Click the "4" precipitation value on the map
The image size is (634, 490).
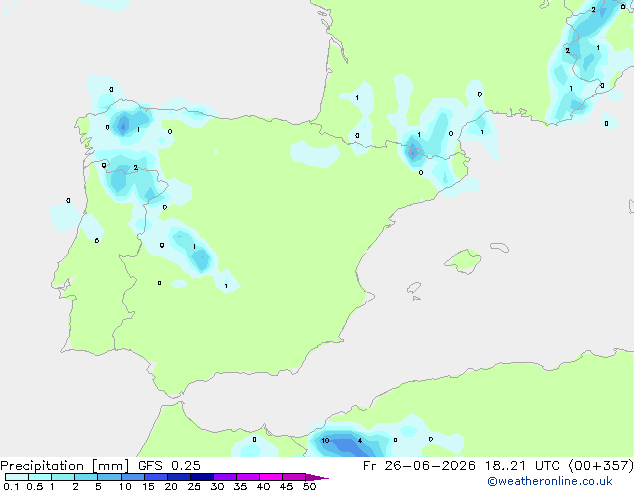(x=360, y=441)
